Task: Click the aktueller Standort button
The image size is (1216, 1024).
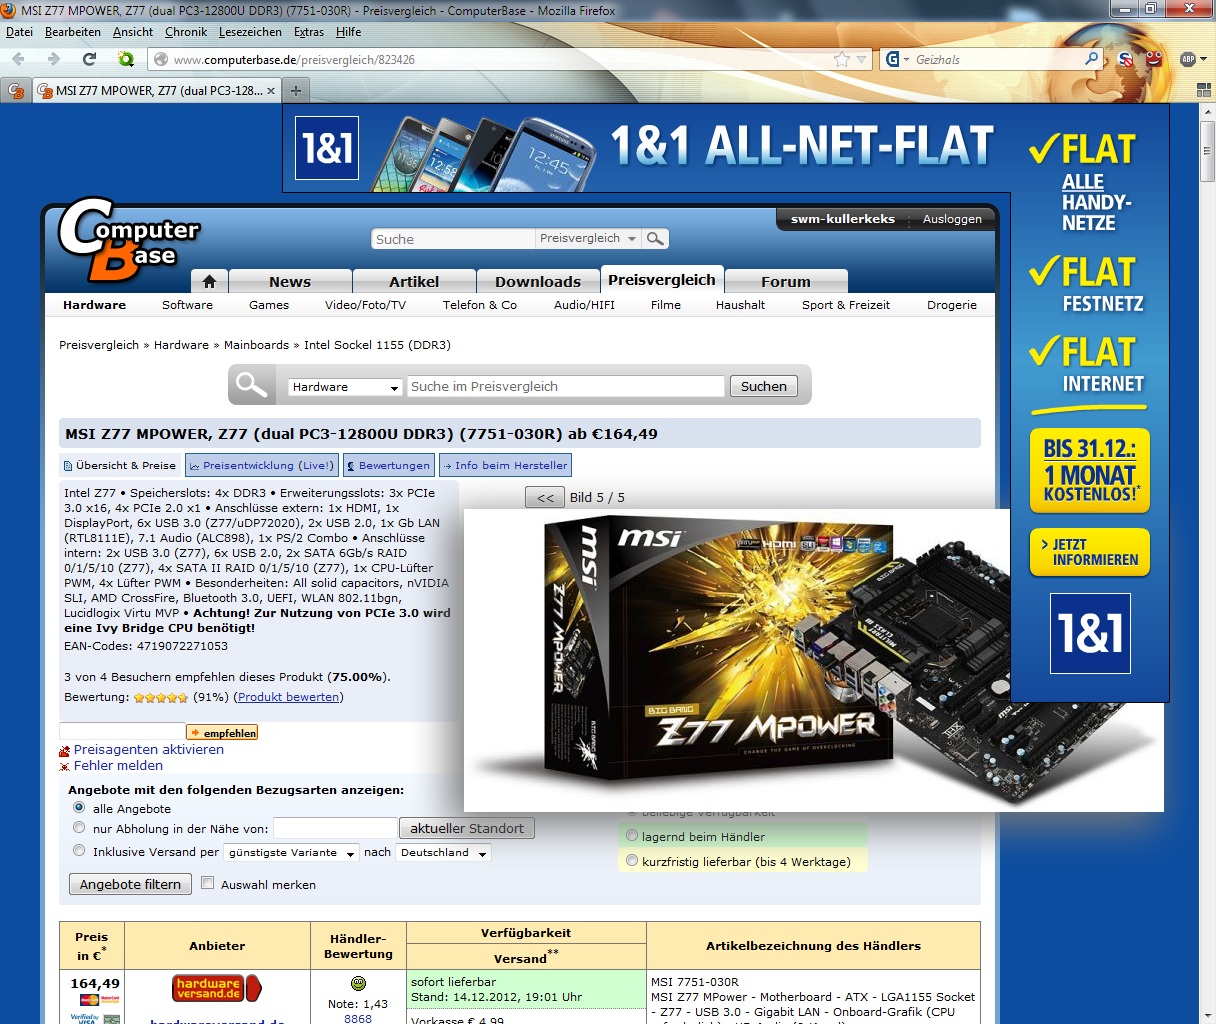Action: pos(467,828)
